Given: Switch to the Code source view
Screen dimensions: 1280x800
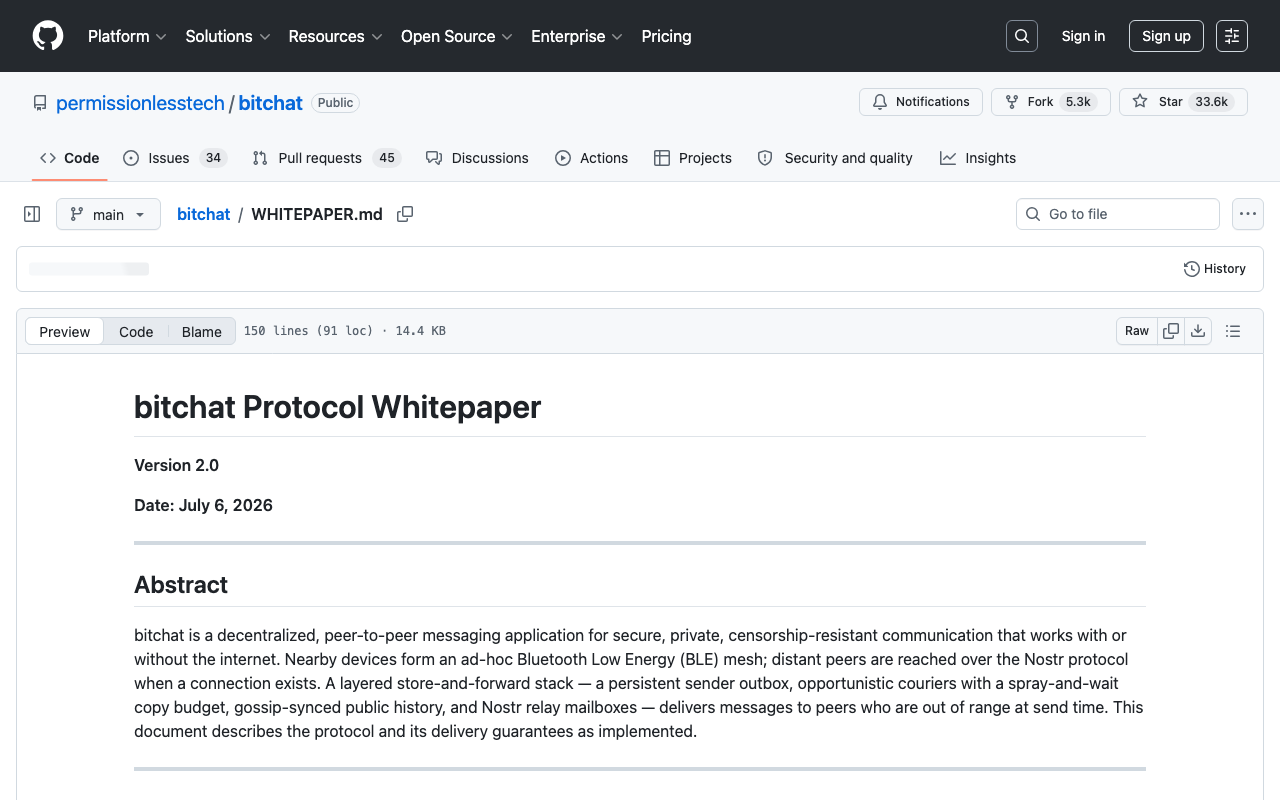Looking at the screenshot, I should (x=136, y=332).
